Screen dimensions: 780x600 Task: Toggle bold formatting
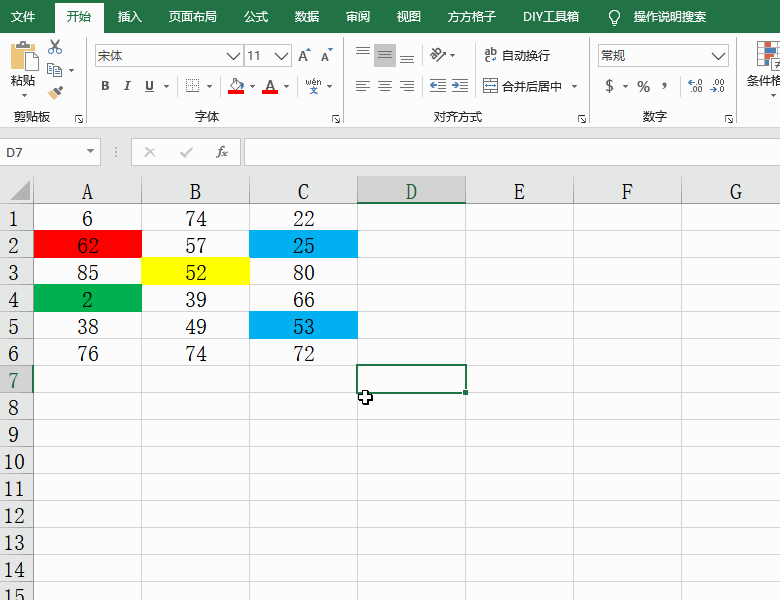[x=105, y=86]
